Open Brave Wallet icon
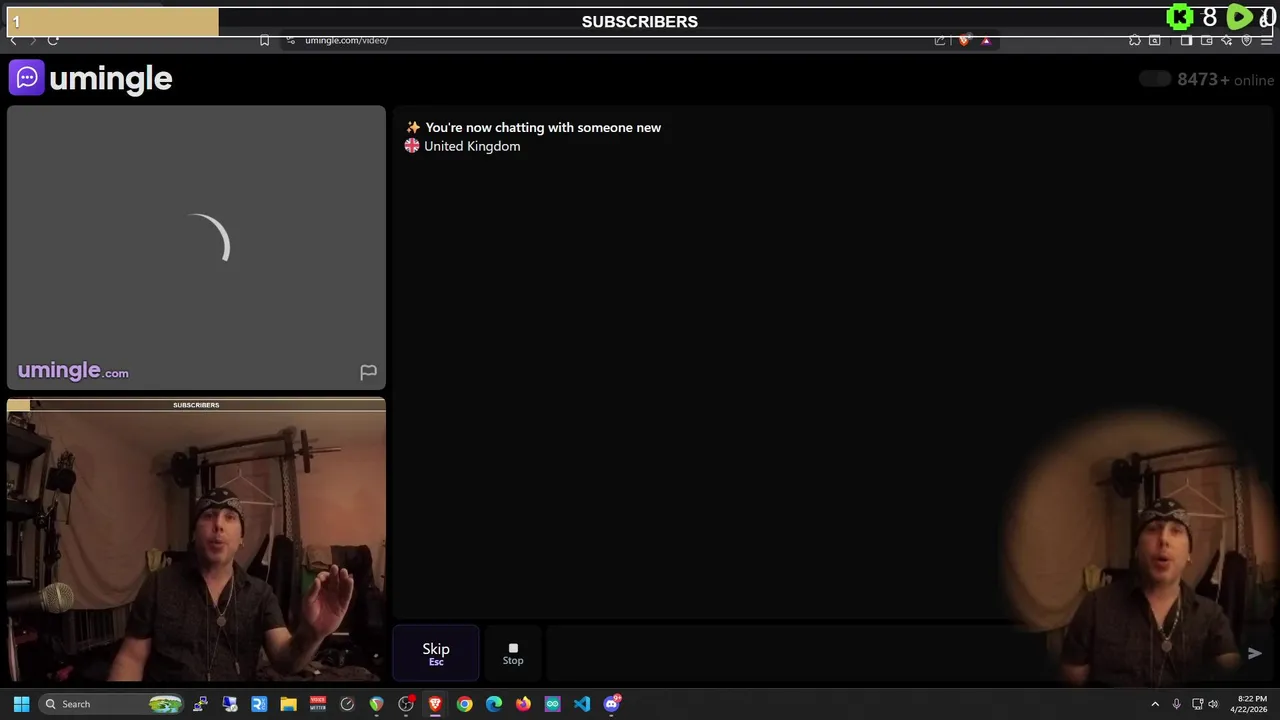Screen dimensions: 1280x720 (x=1207, y=40)
